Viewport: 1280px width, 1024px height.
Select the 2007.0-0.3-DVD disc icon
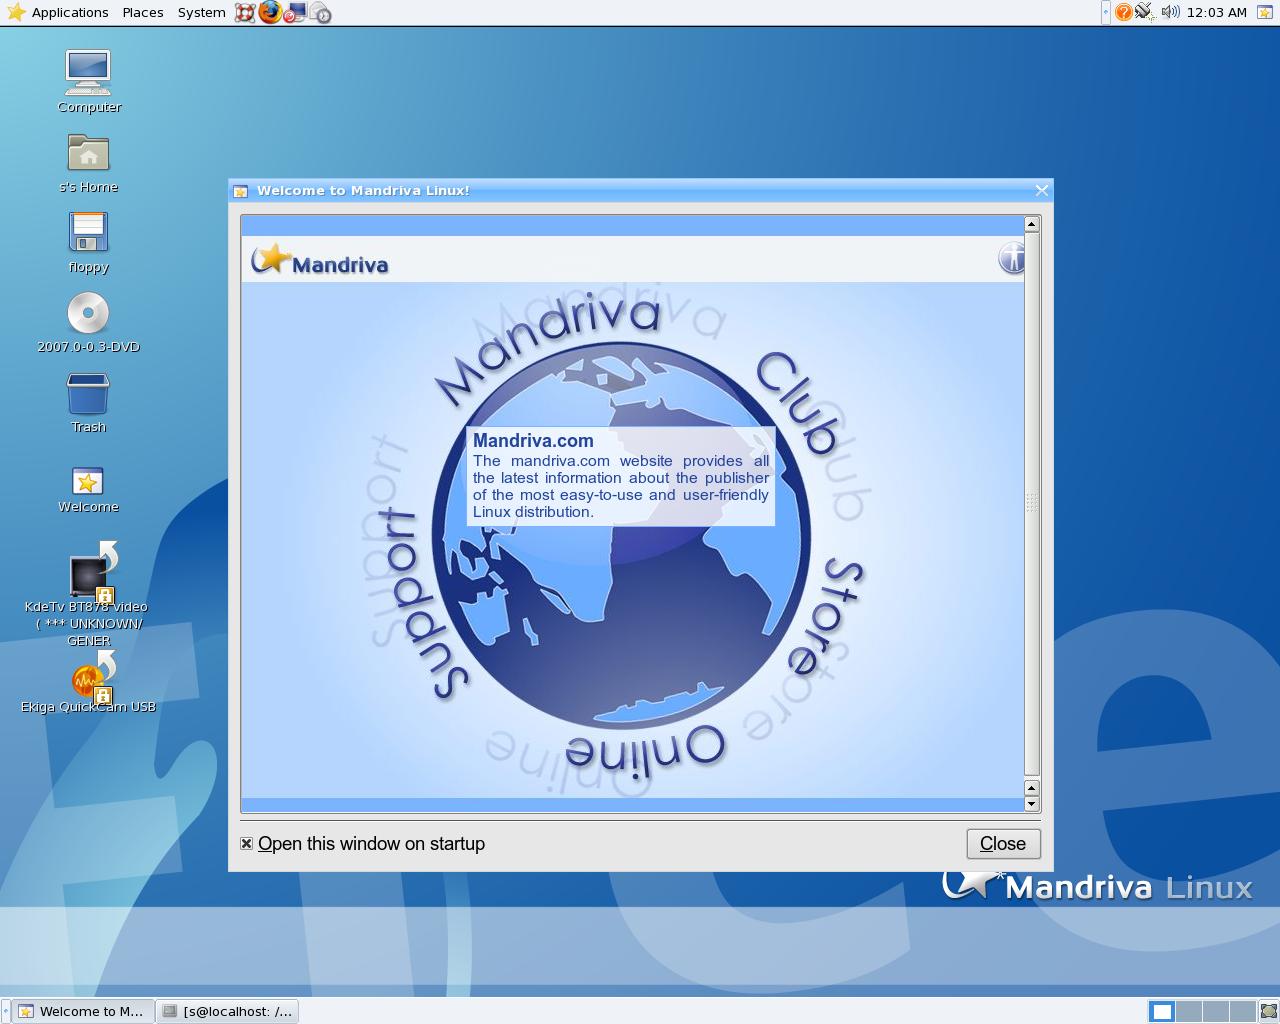pos(88,323)
